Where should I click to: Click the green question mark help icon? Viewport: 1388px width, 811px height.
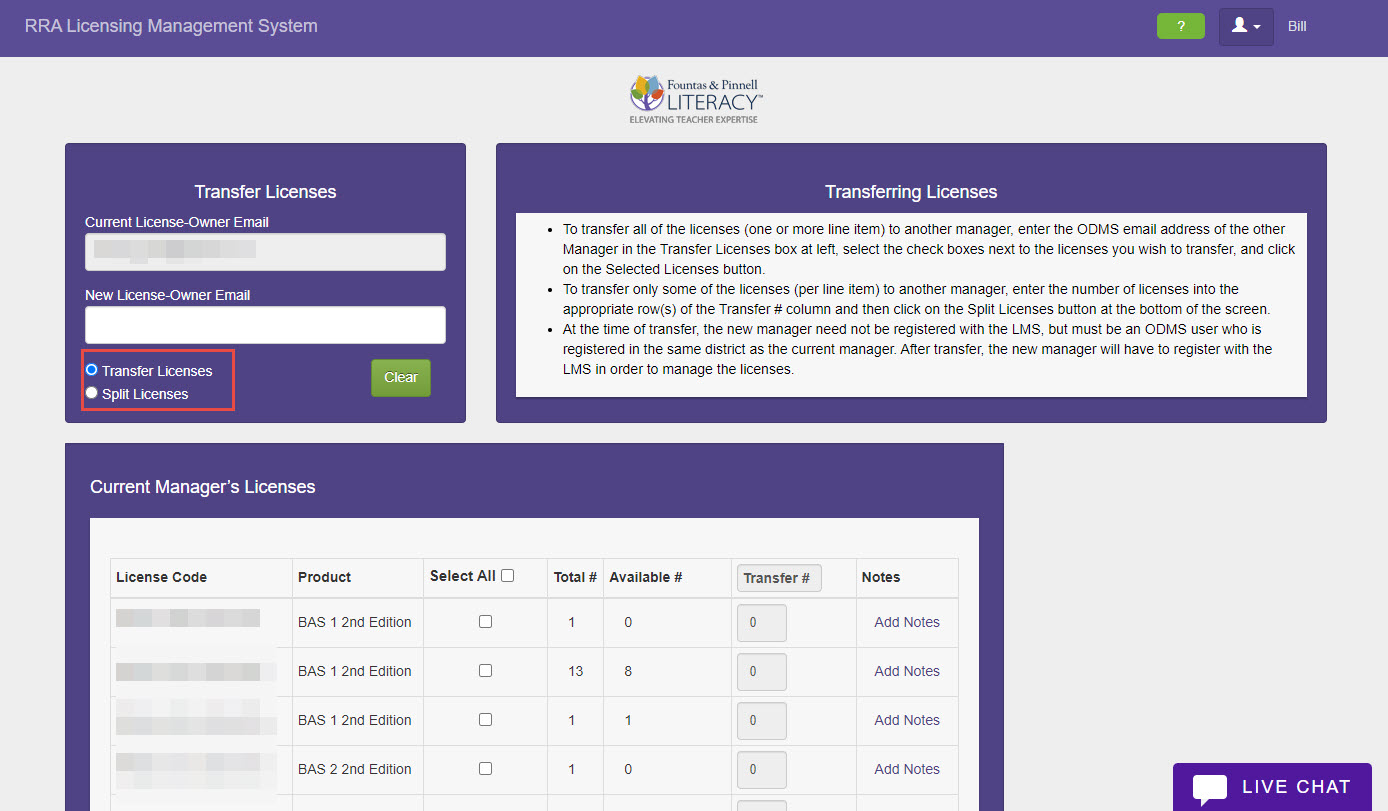[x=1181, y=26]
